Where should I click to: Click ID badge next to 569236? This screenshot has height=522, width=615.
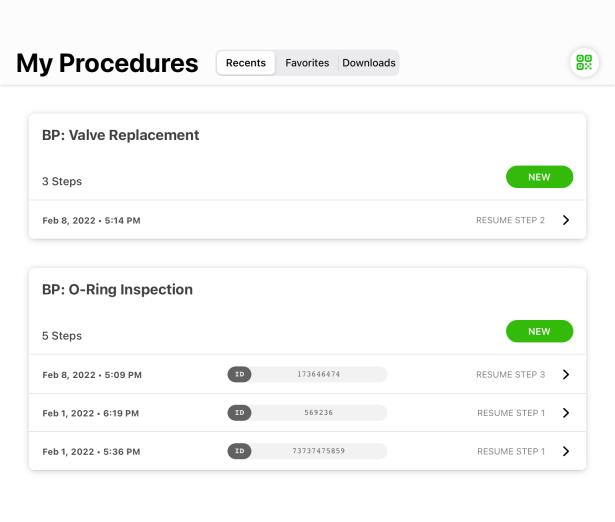coord(239,413)
